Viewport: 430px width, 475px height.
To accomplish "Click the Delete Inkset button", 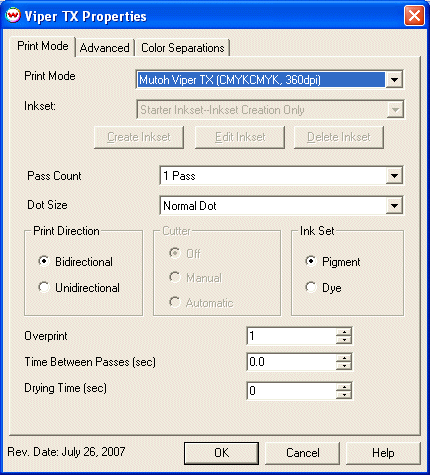I will [339, 137].
